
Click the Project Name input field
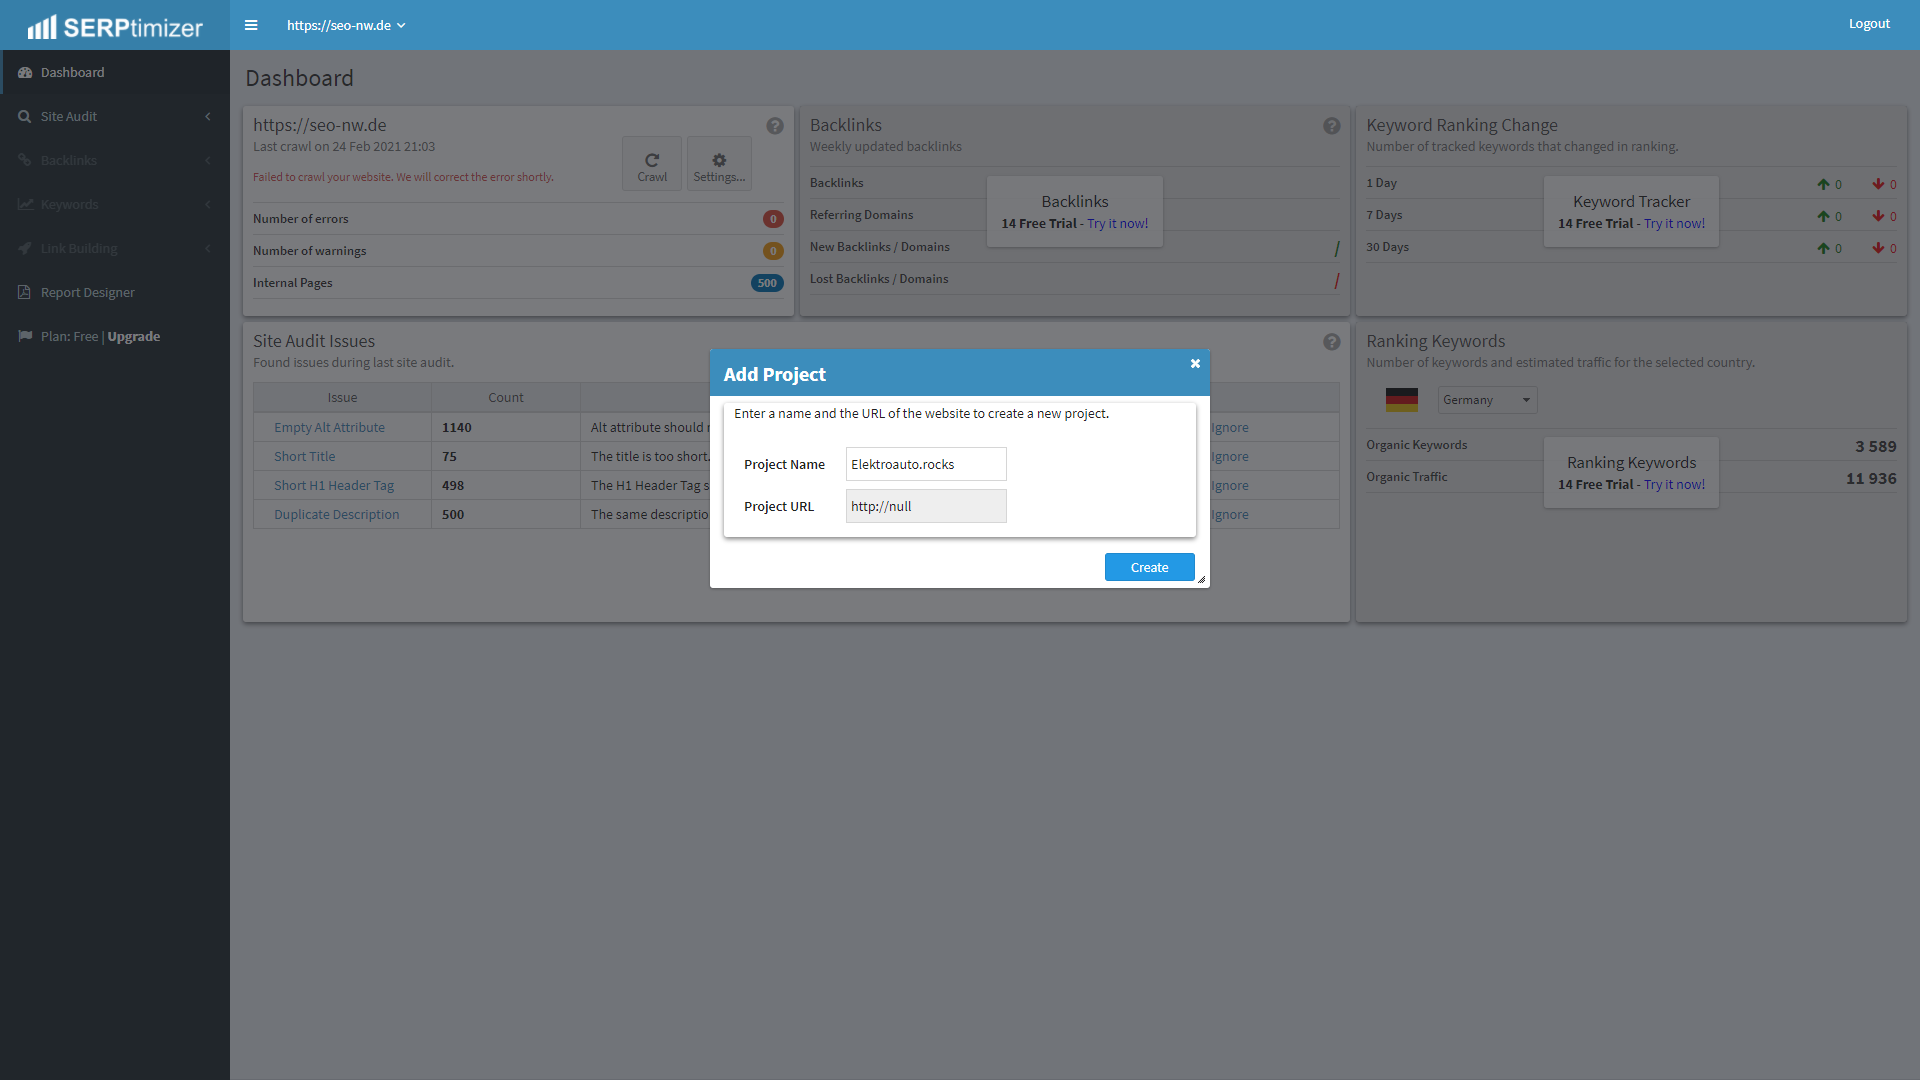pos(926,464)
